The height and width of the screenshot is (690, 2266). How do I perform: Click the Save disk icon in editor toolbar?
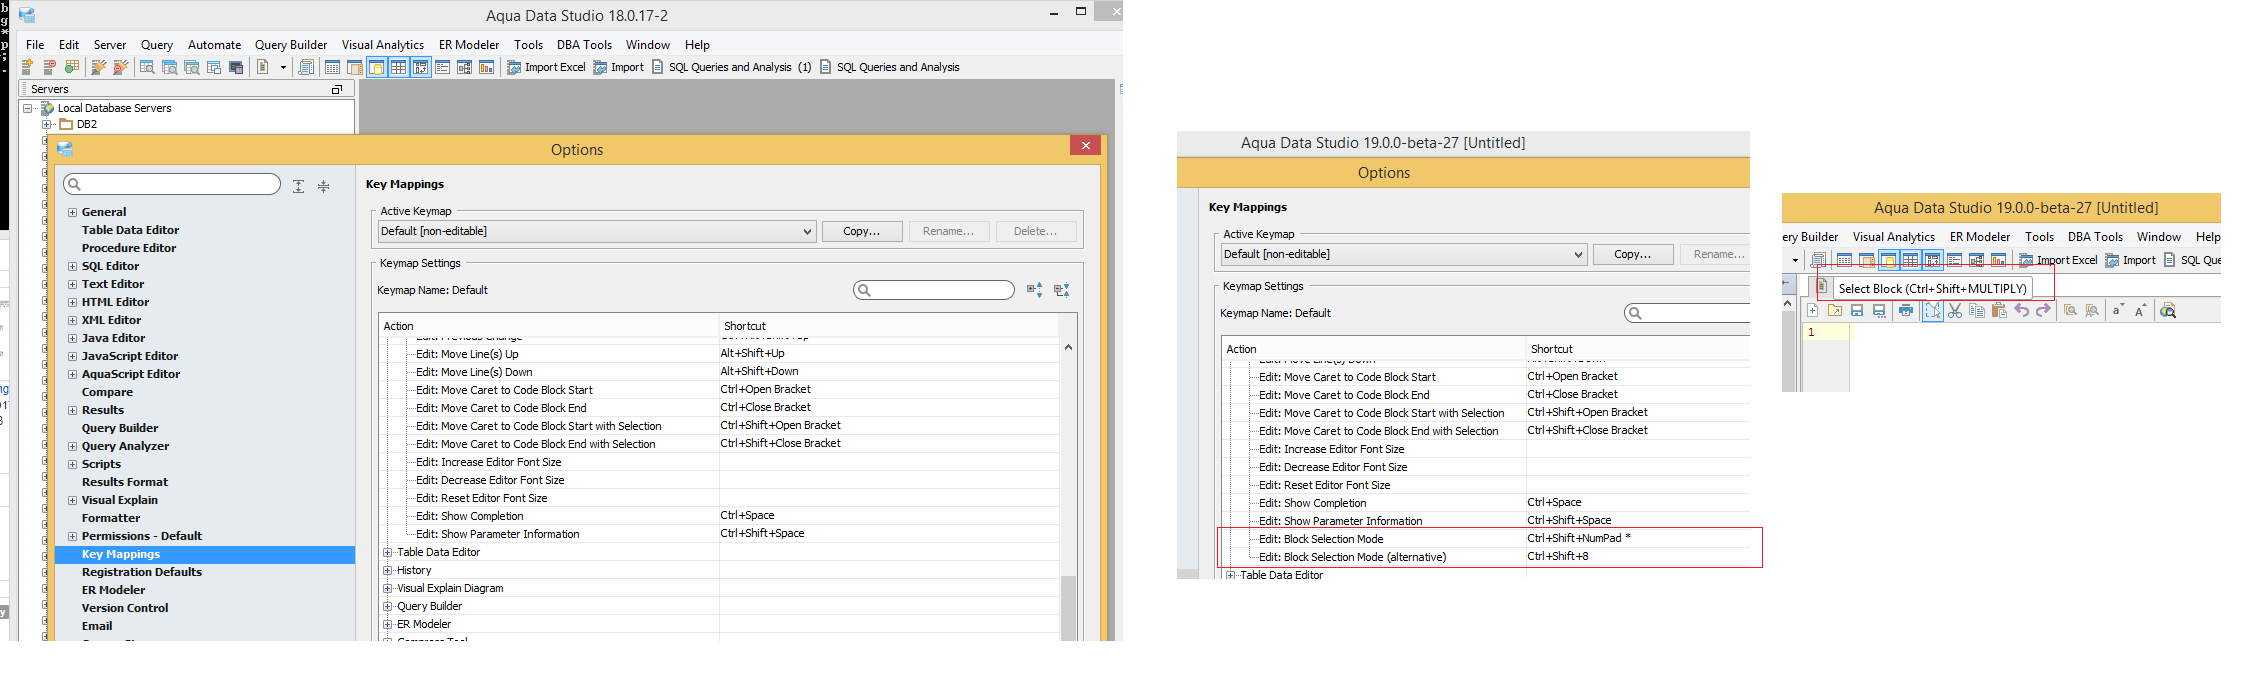click(x=1857, y=310)
